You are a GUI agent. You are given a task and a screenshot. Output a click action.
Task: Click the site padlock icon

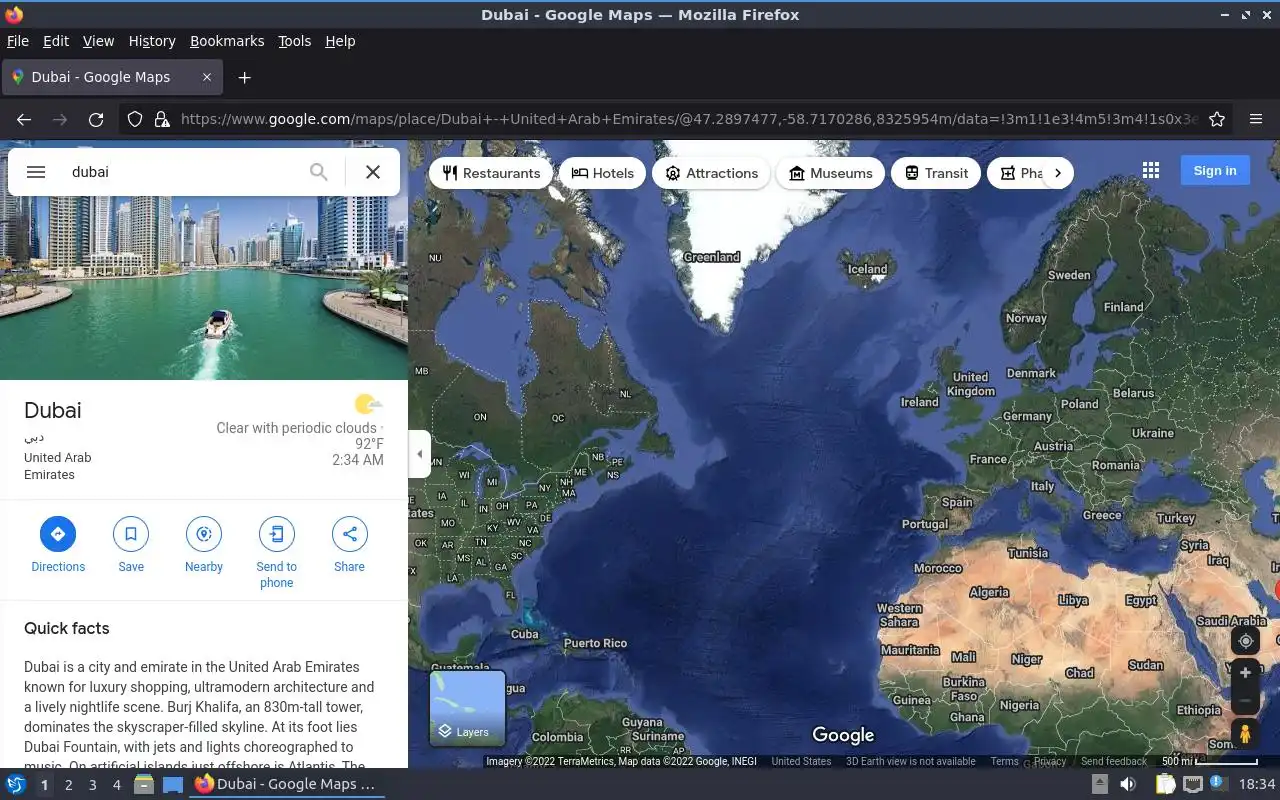coord(162,119)
